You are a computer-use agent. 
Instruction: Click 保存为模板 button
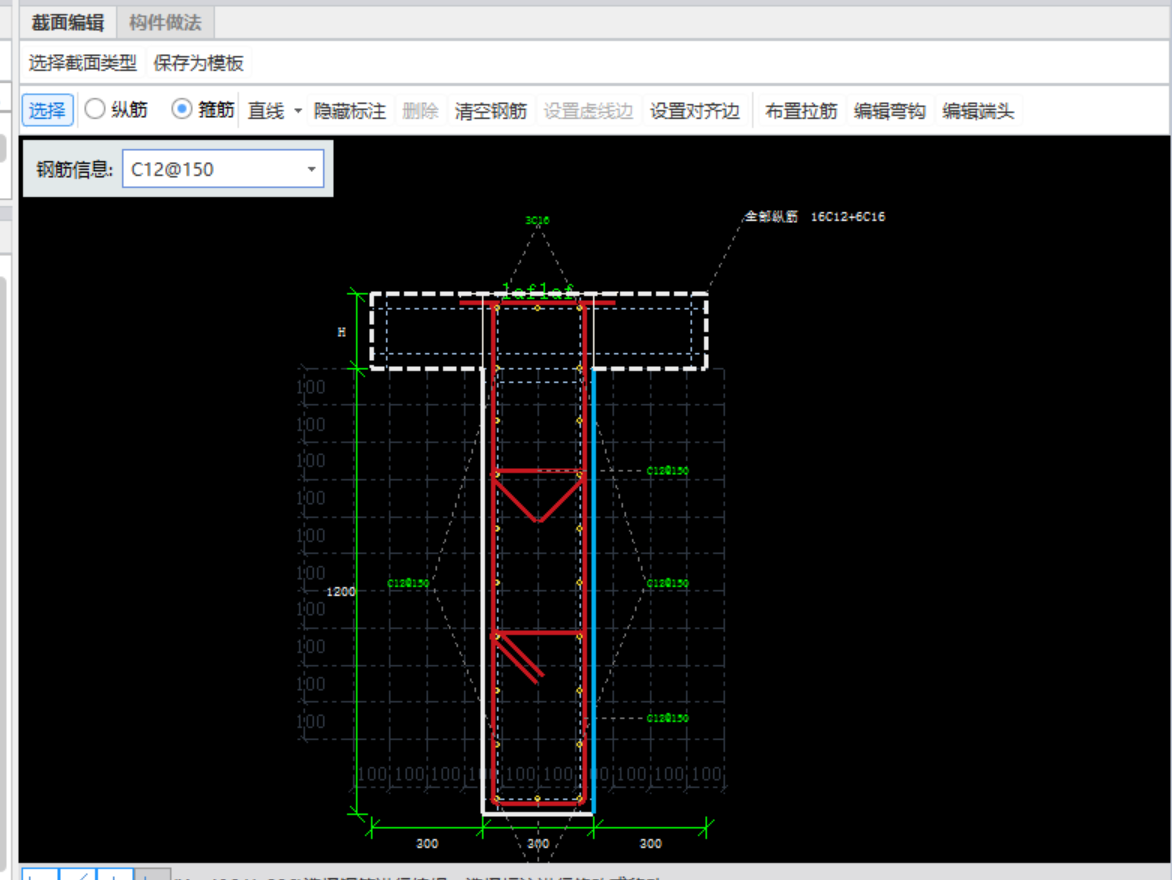[x=198, y=63]
